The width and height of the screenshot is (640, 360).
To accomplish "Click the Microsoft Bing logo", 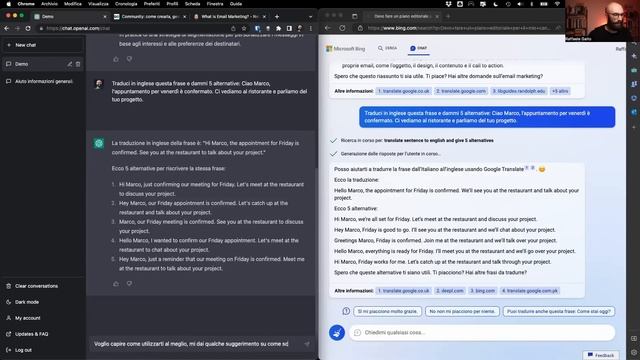I will click(x=345, y=49).
